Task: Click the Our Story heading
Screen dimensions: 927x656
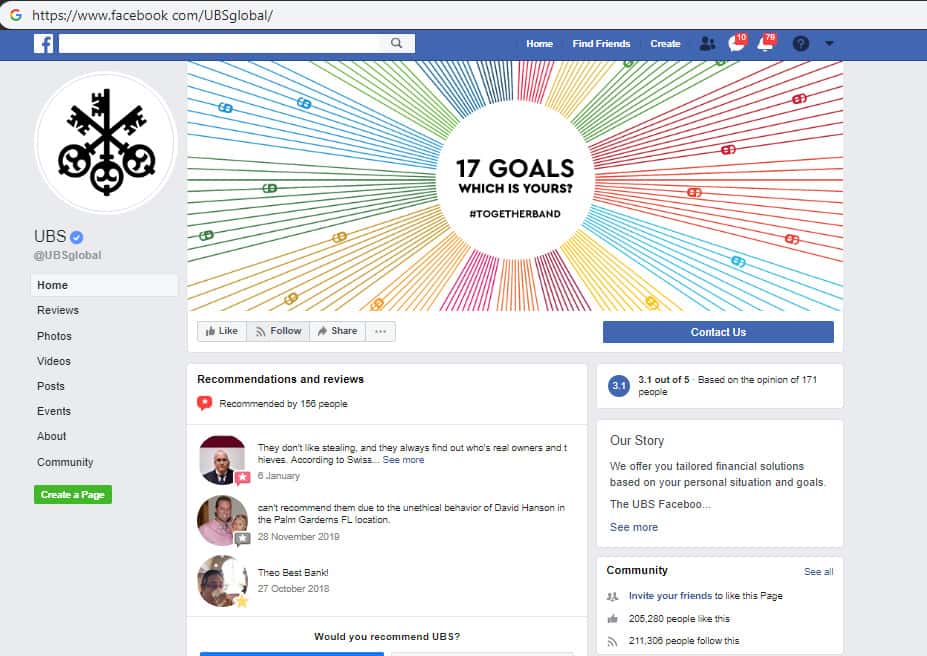Action: [x=637, y=441]
